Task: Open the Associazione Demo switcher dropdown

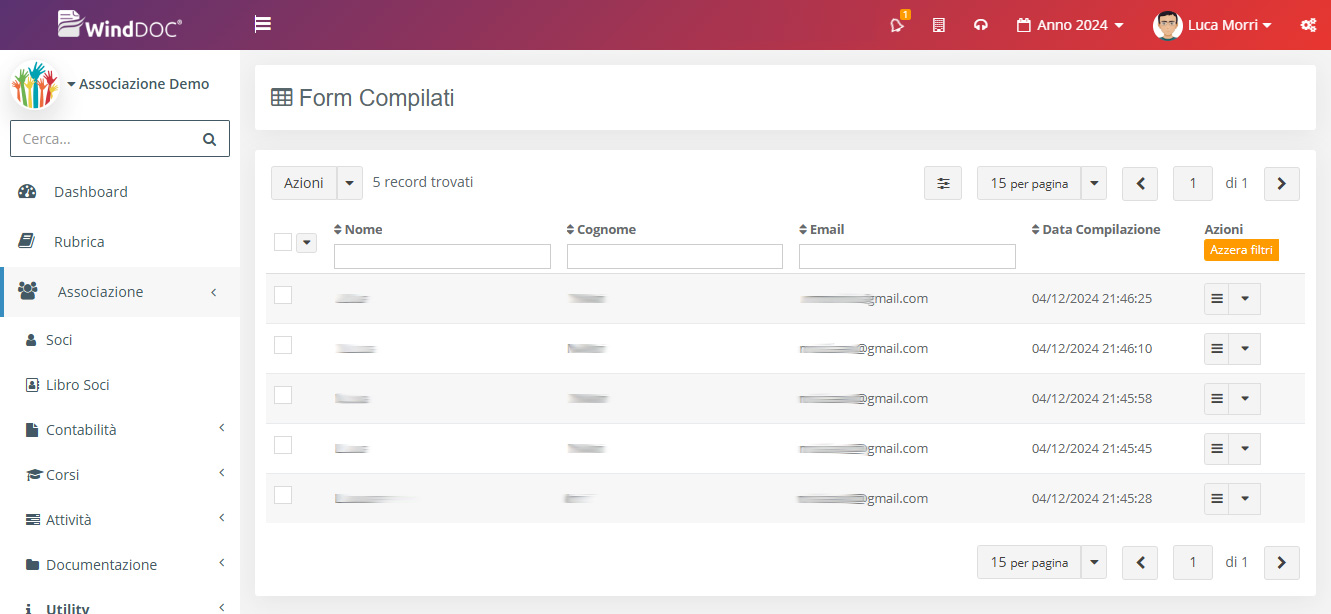Action: click(138, 84)
